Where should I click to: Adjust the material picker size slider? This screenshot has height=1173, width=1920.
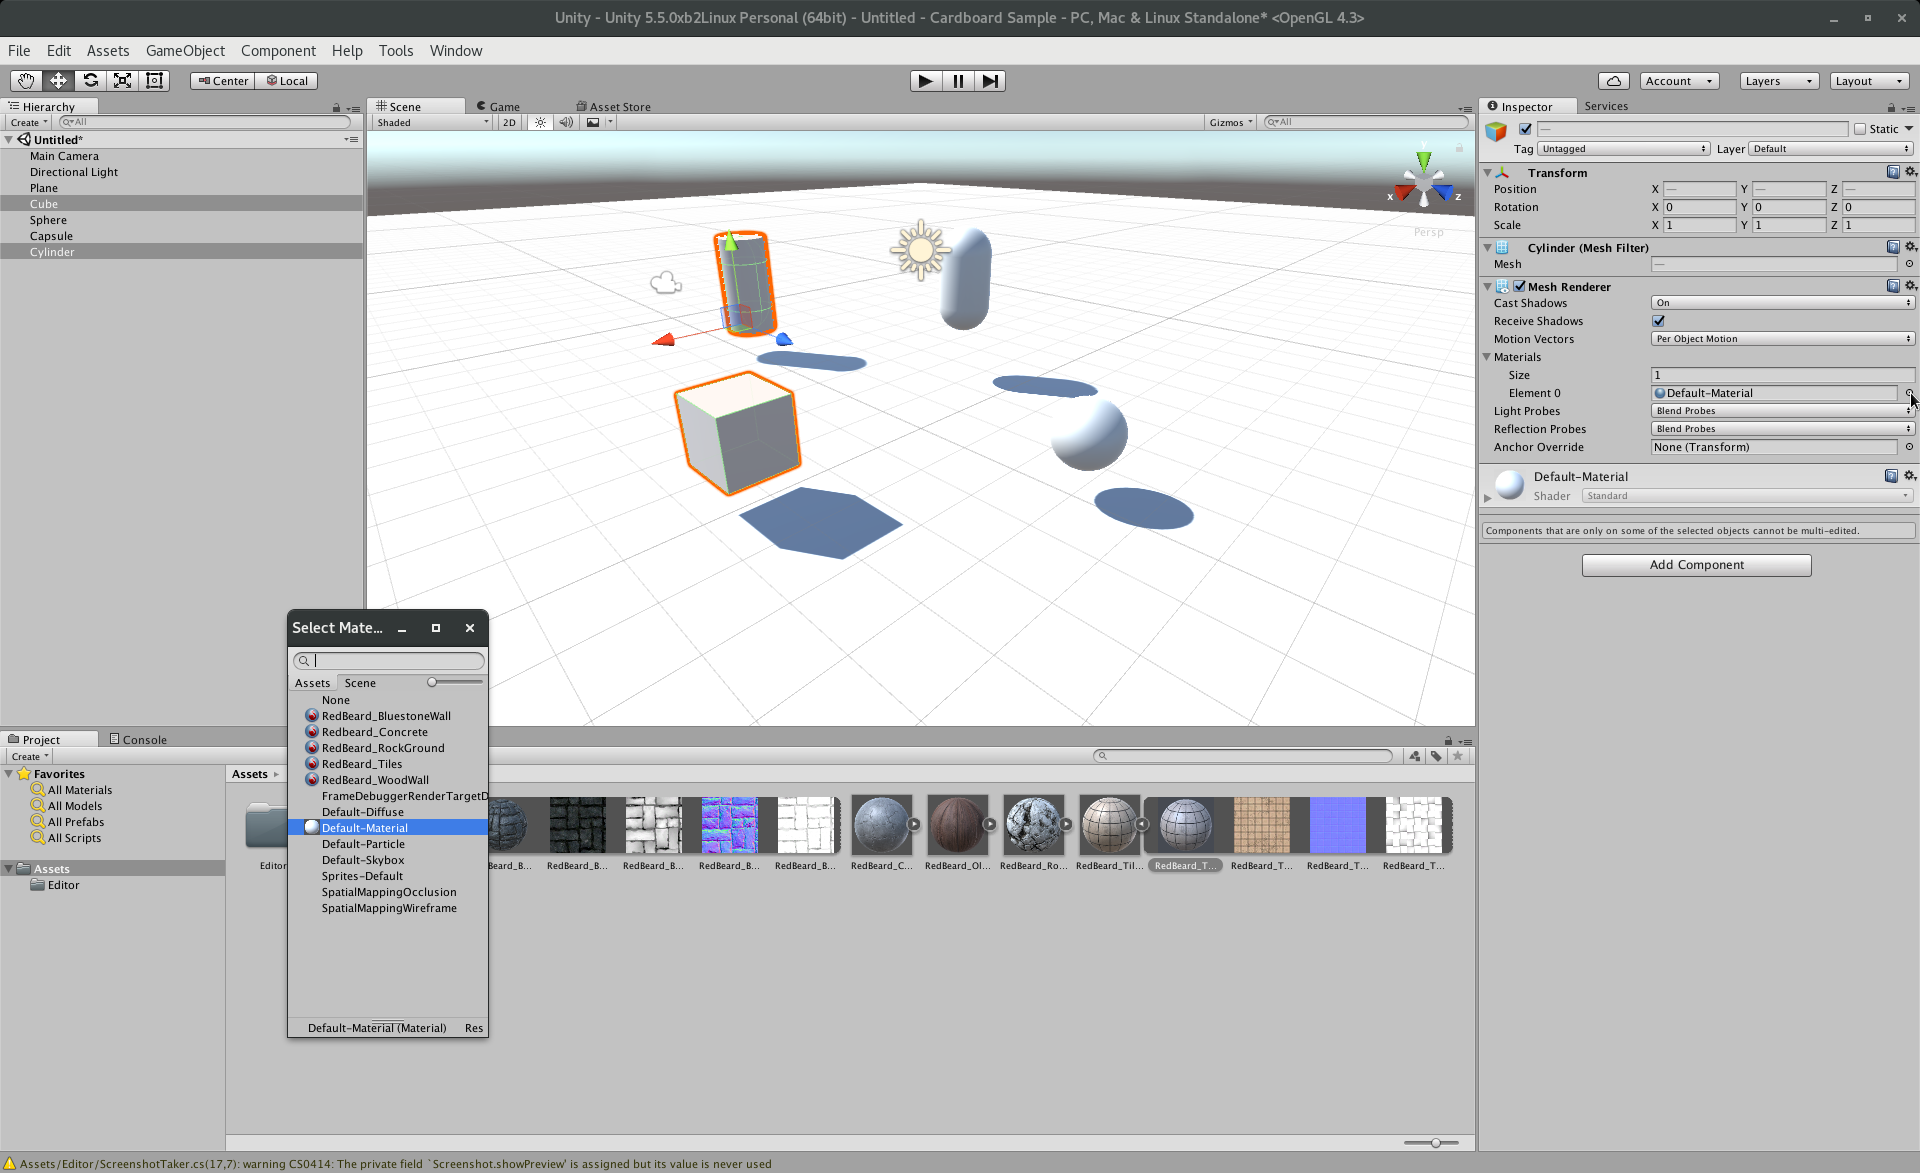[x=432, y=682]
